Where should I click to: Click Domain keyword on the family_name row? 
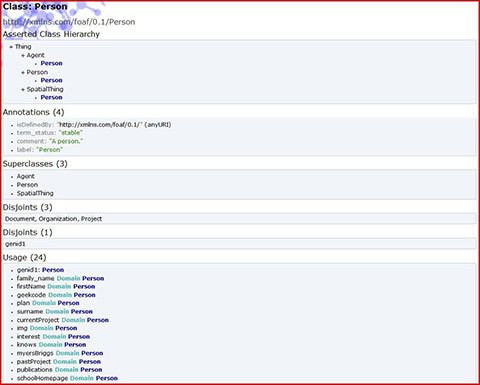point(68,278)
